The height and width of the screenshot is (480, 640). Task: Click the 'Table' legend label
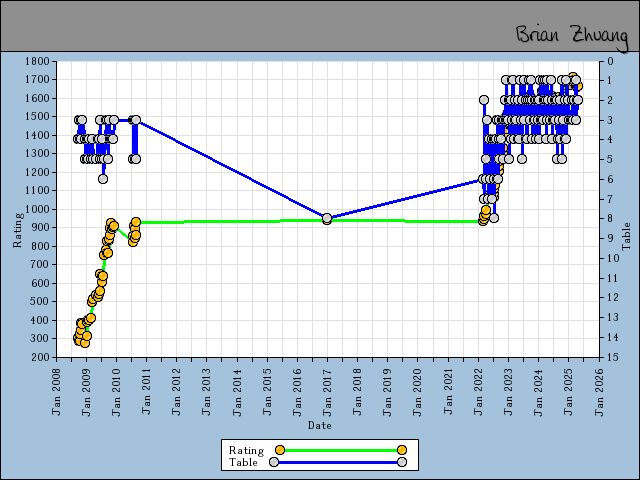coord(243,462)
